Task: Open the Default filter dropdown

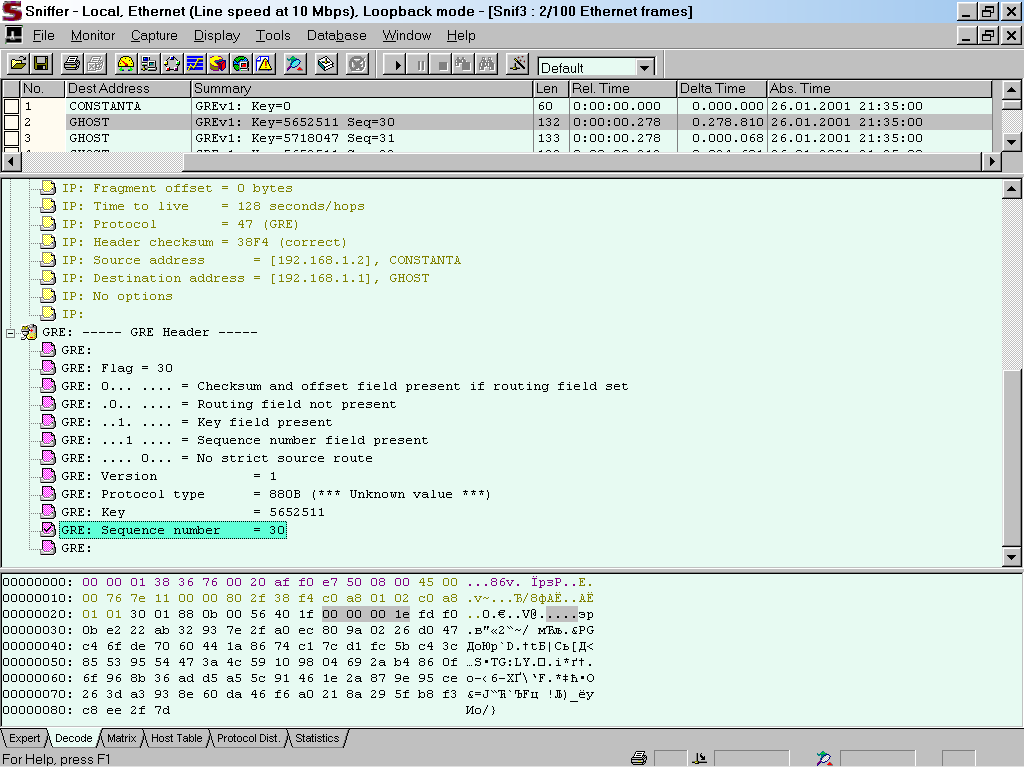Action: 644,68
